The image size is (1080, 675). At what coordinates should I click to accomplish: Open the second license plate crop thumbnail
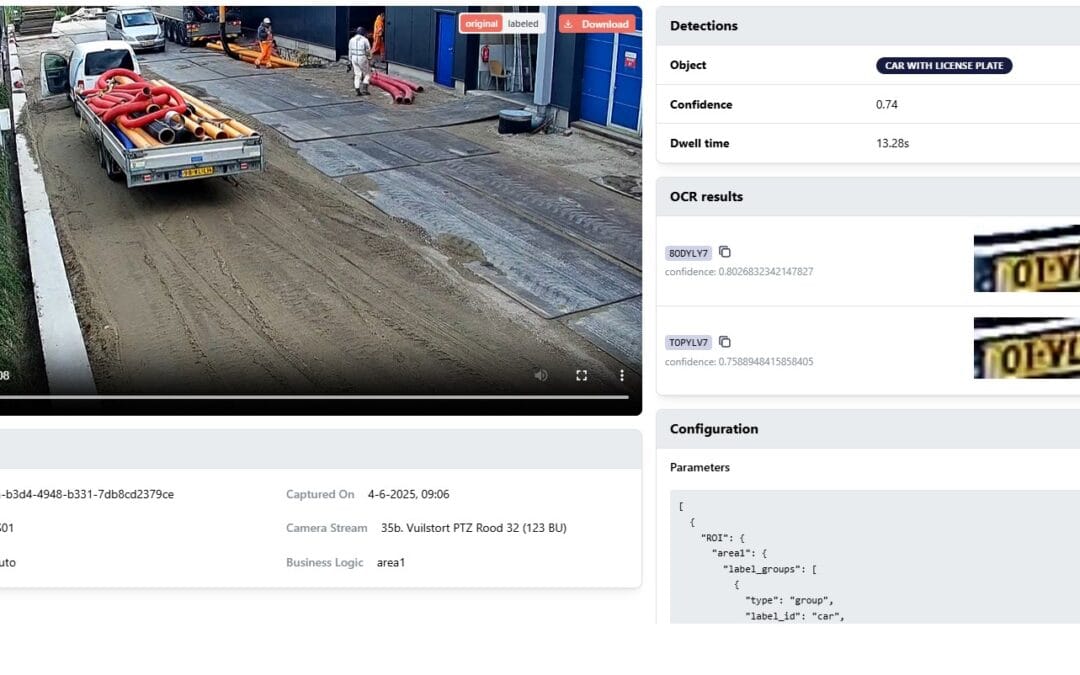coord(1026,348)
